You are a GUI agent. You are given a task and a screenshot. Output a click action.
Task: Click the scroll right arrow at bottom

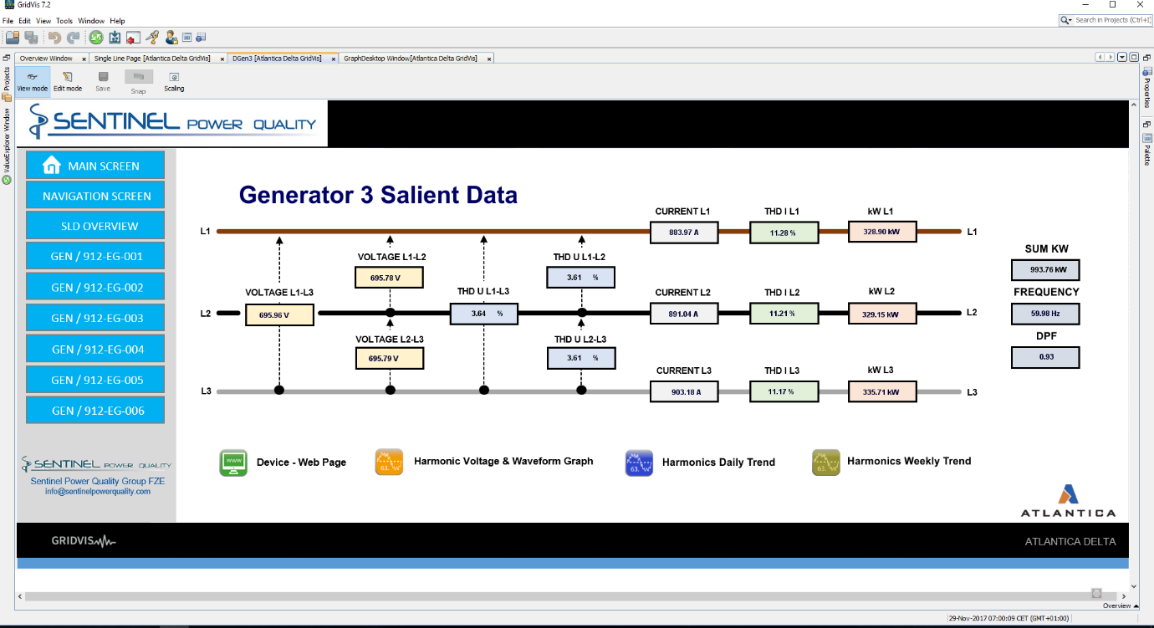point(1123,596)
